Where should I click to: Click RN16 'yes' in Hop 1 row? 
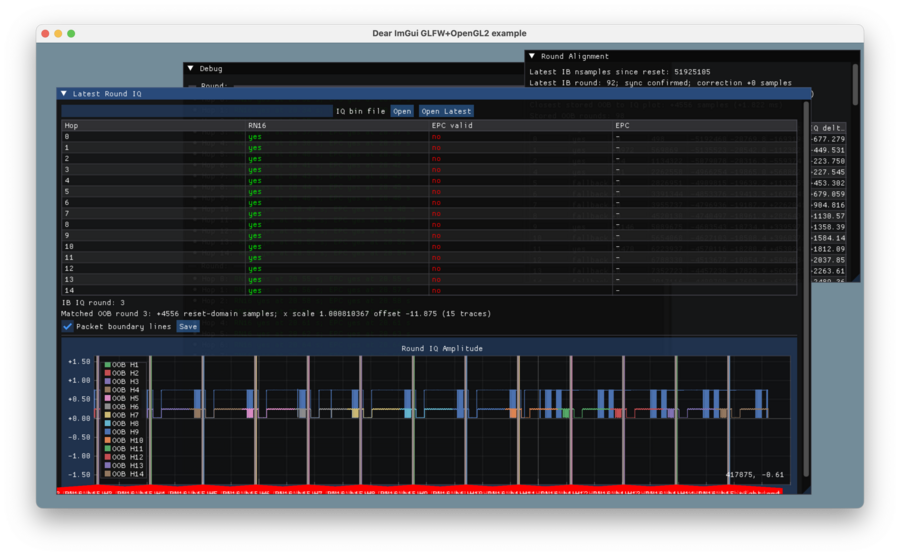[x=255, y=148]
